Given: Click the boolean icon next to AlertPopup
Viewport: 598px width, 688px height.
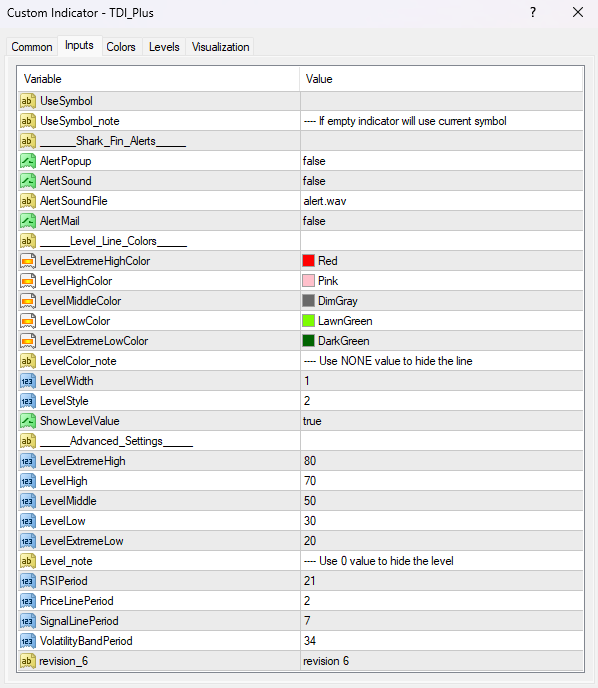Looking at the screenshot, I should coord(28,161).
